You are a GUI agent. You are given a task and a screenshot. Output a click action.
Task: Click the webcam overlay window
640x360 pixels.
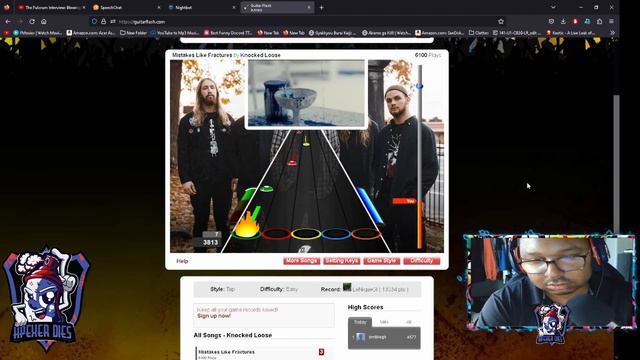[x=550, y=282]
